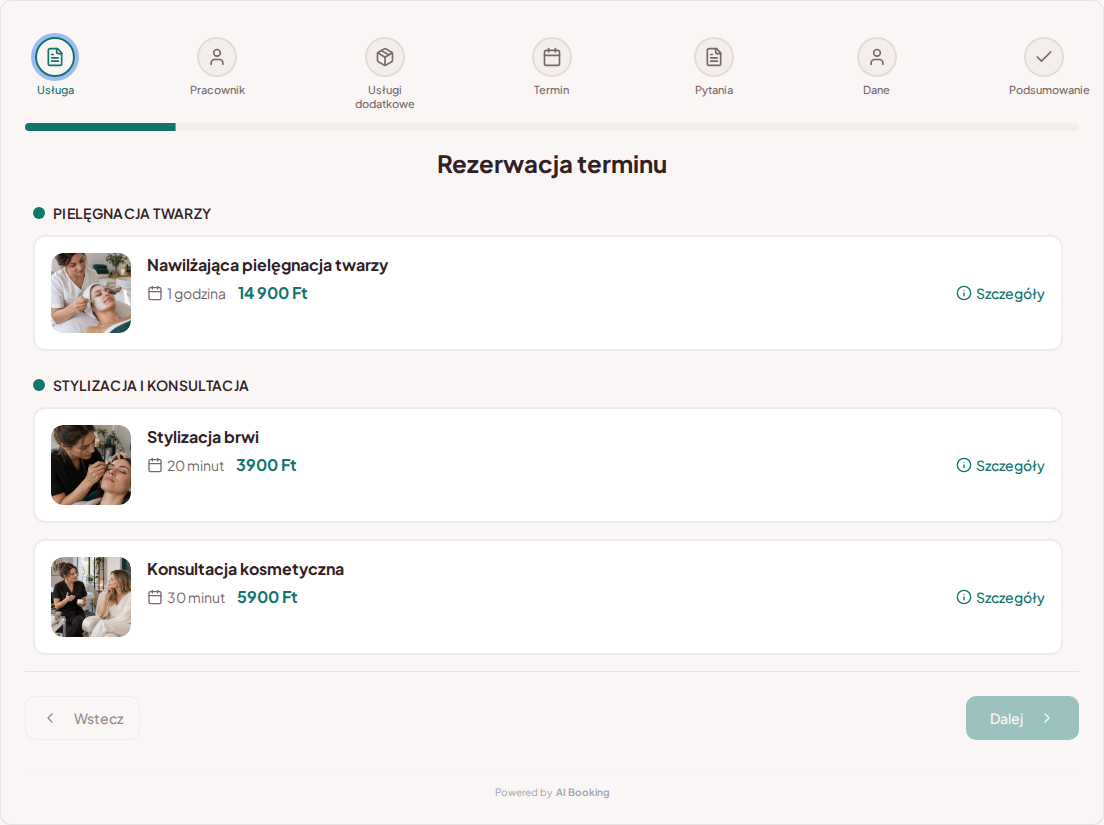The width and height of the screenshot is (1104, 825).
Task: Click info icon in Konsultacja kosmetyczna row
Action: point(964,597)
